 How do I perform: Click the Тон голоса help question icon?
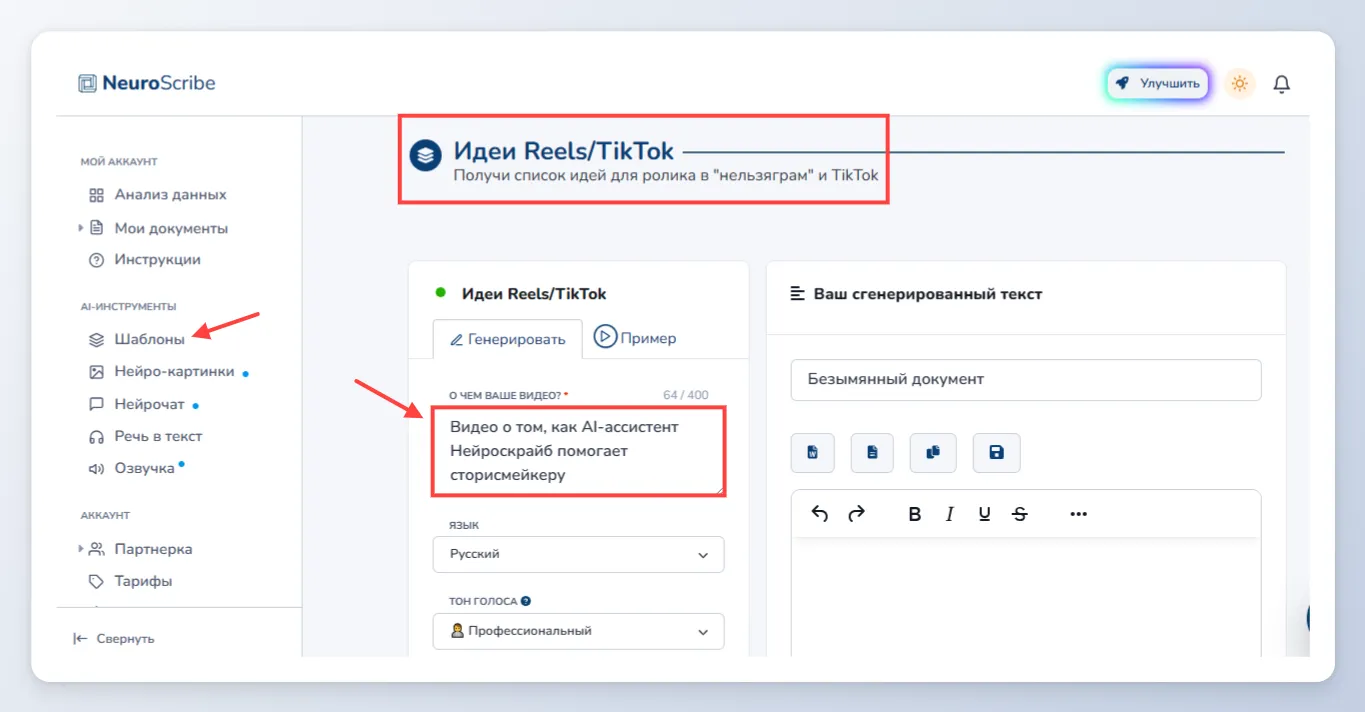pos(526,601)
